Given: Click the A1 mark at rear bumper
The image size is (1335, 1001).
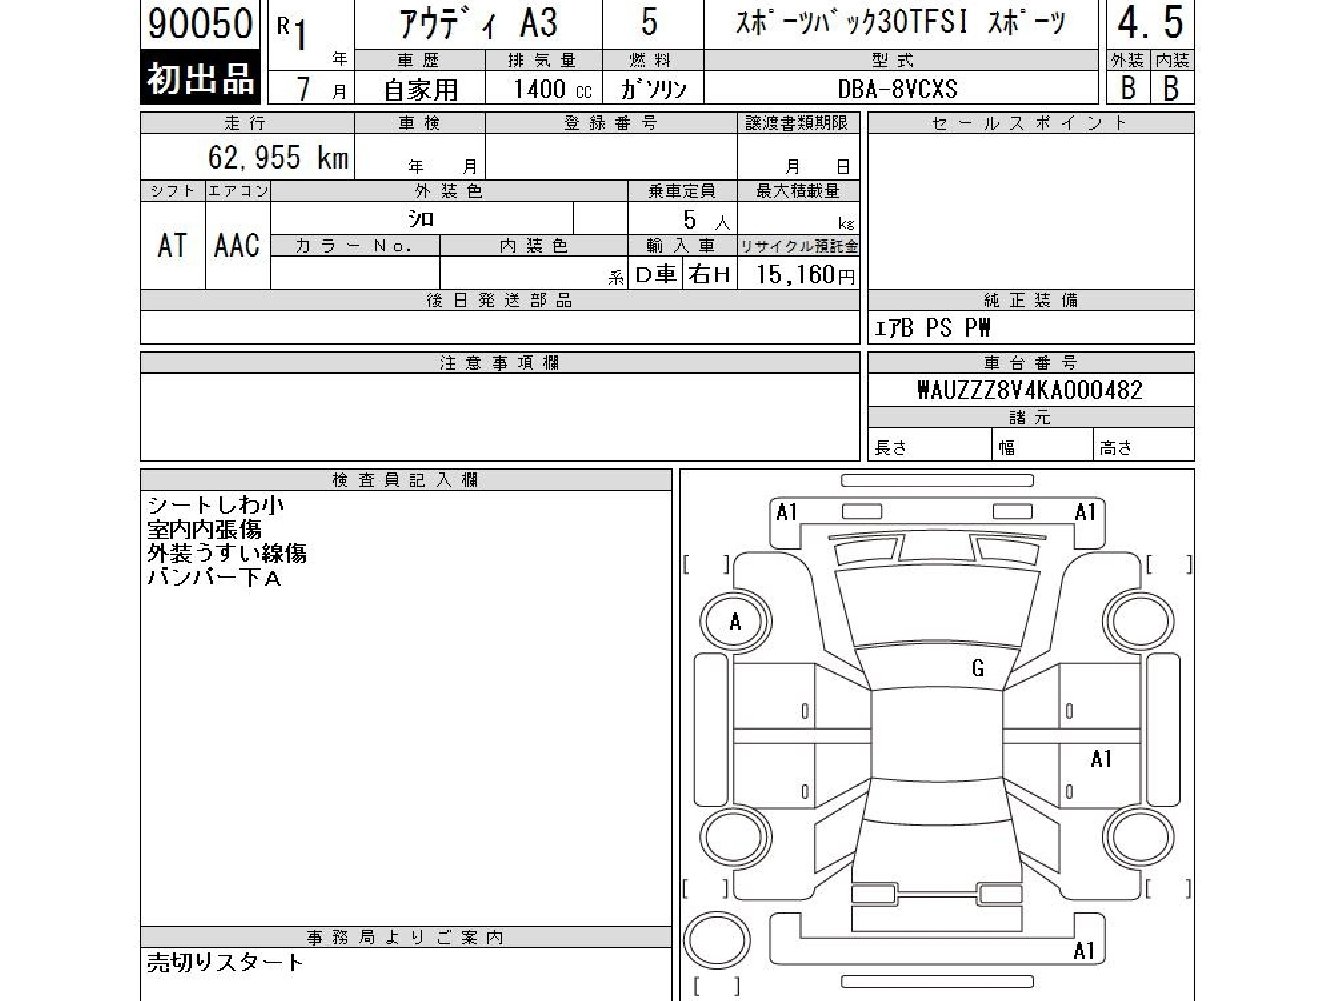Looking at the screenshot, I should (1084, 950).
